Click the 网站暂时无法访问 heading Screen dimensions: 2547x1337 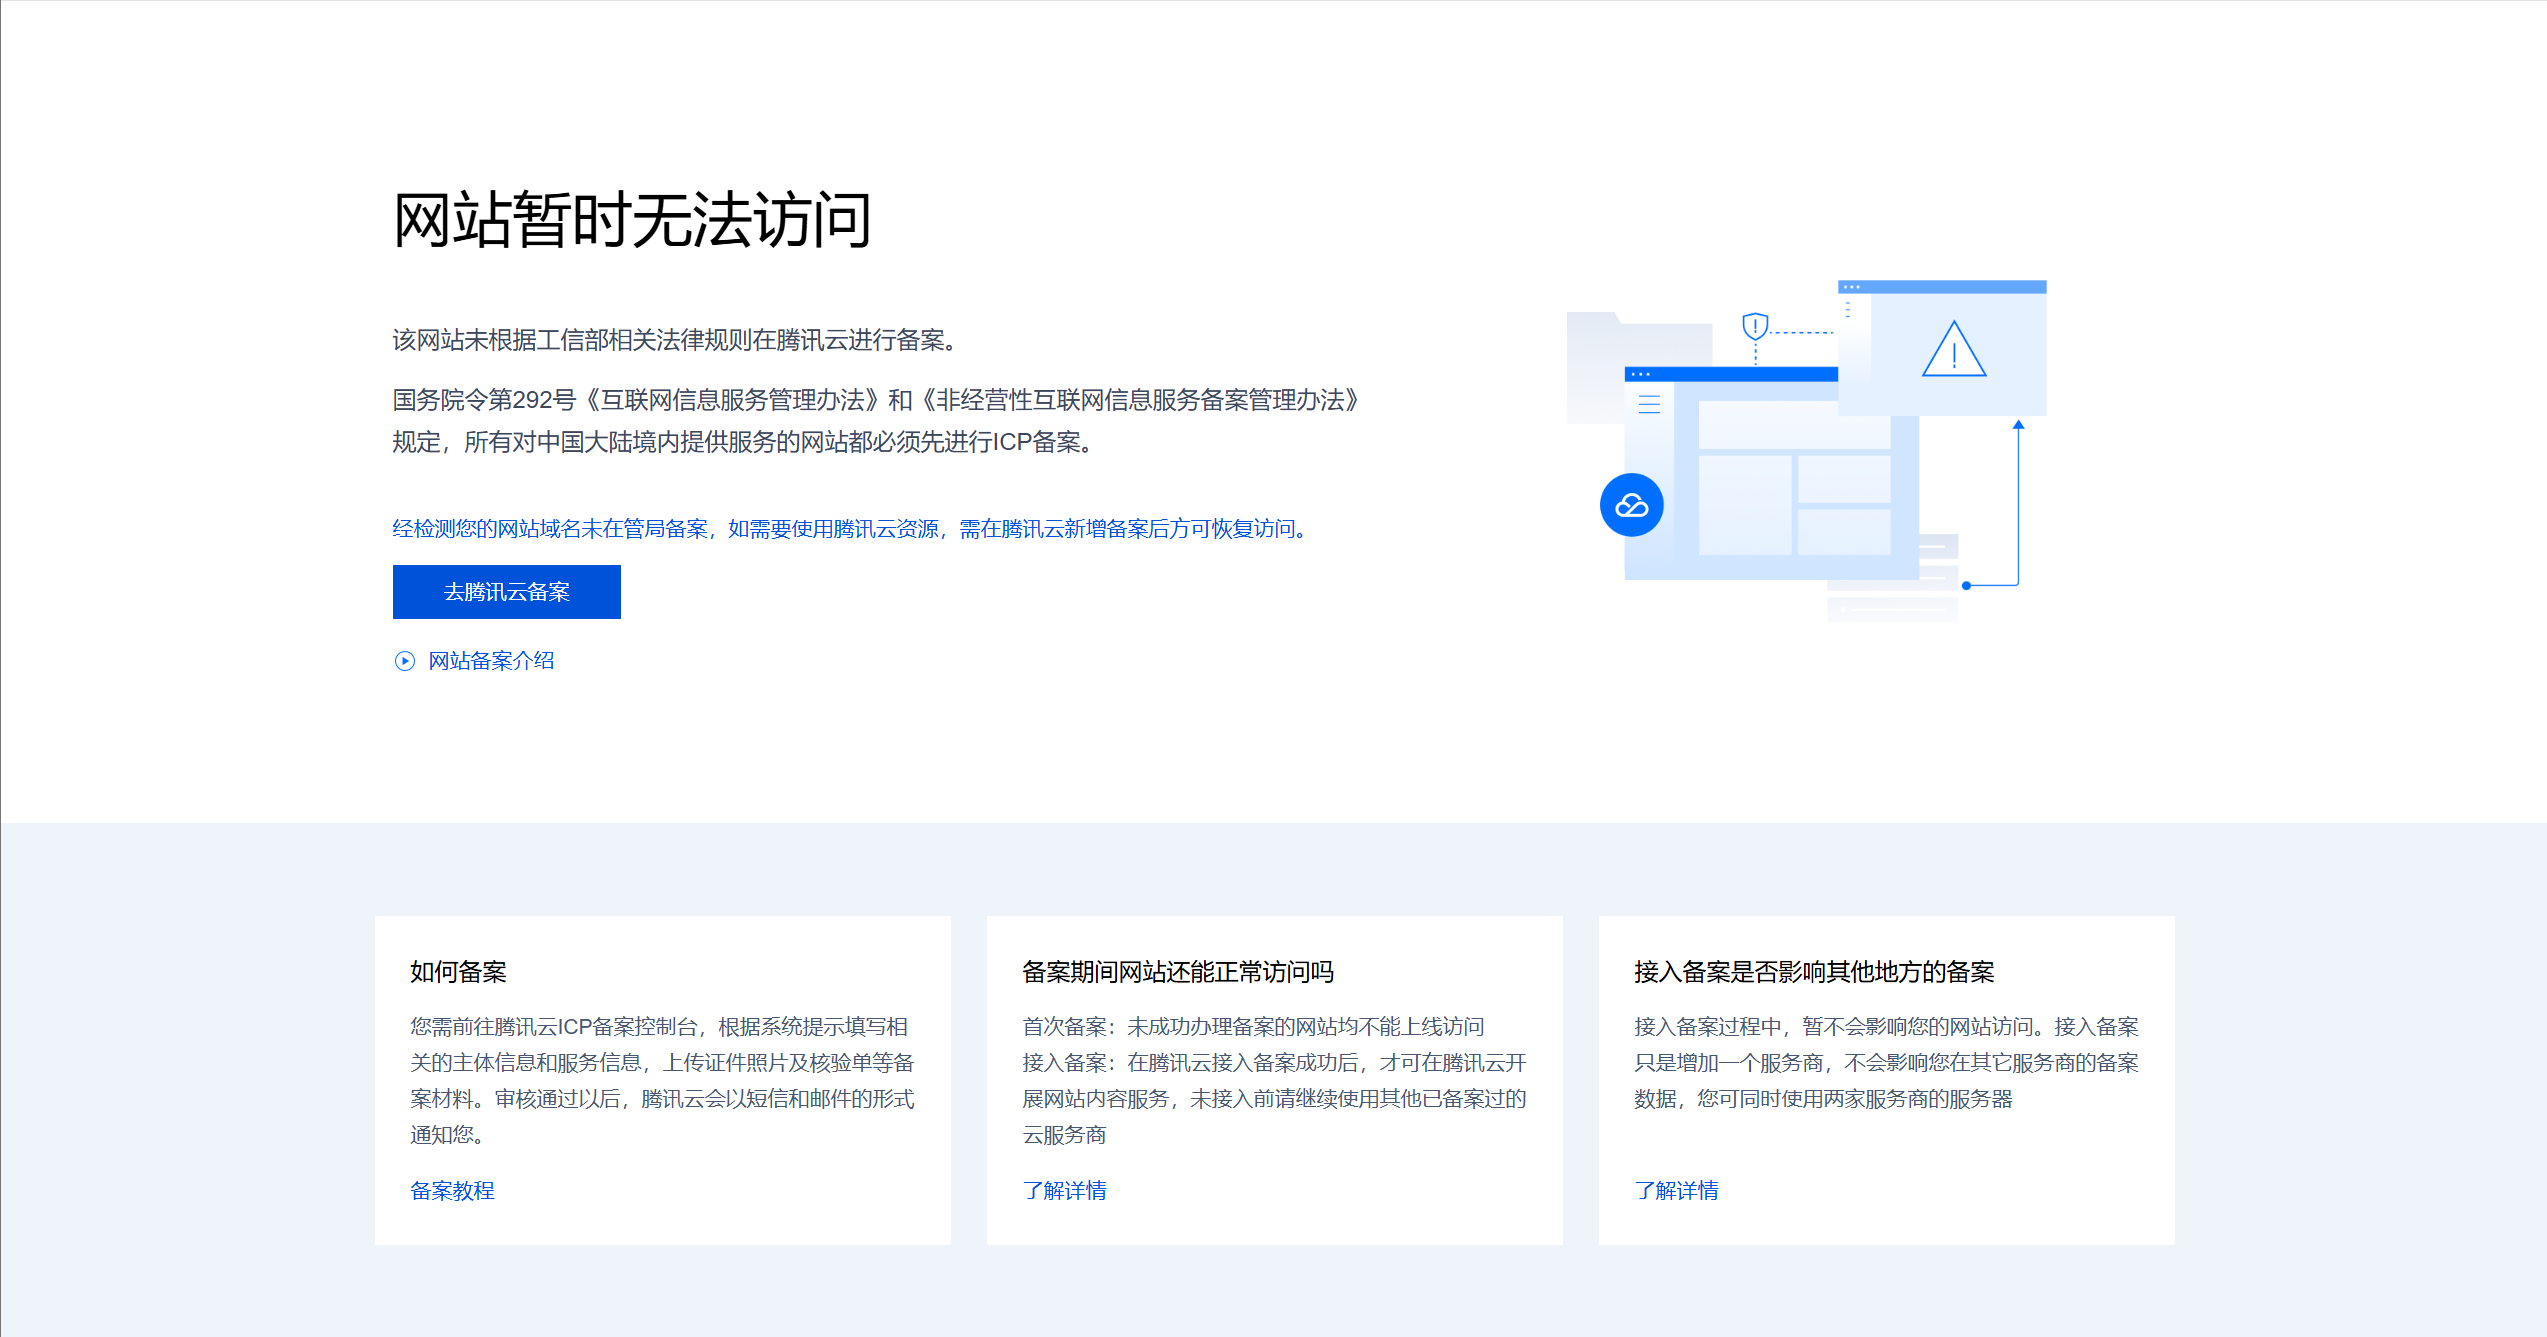click(632, 220)
